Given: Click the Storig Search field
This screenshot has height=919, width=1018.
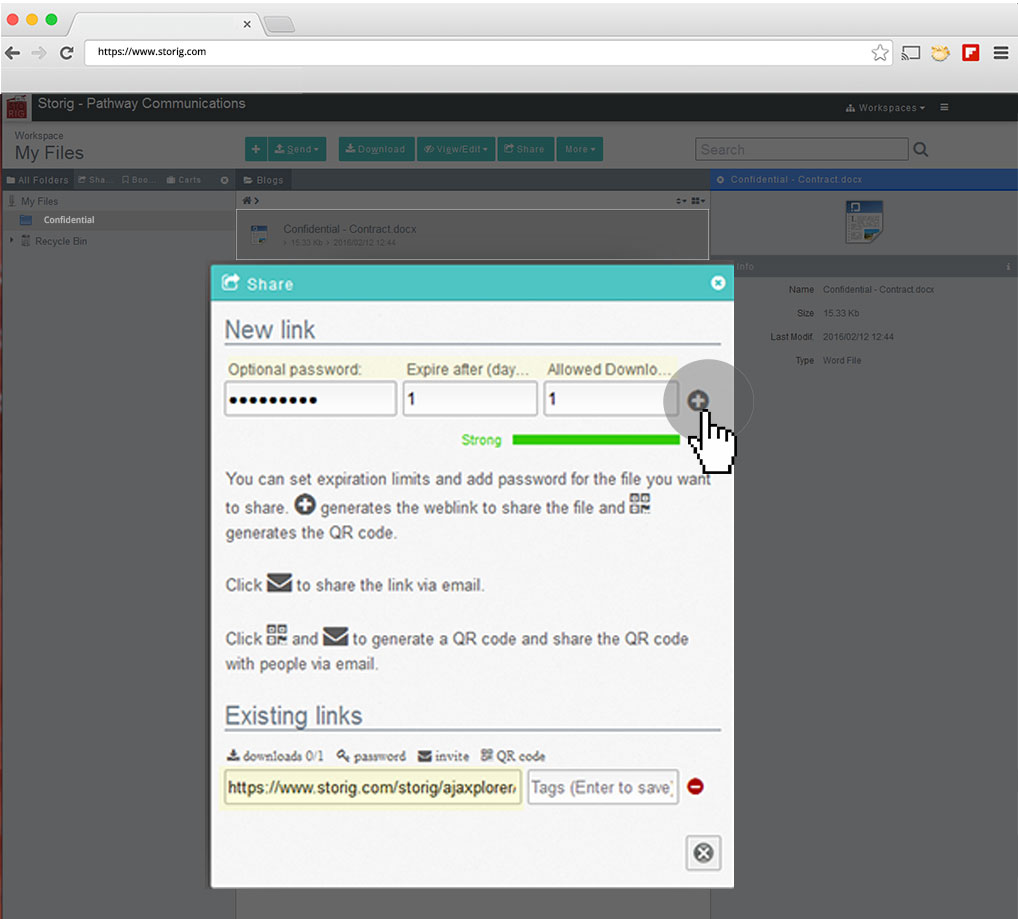Looking at the screenshot, I should pyautogui.click(x=801, y=149).
